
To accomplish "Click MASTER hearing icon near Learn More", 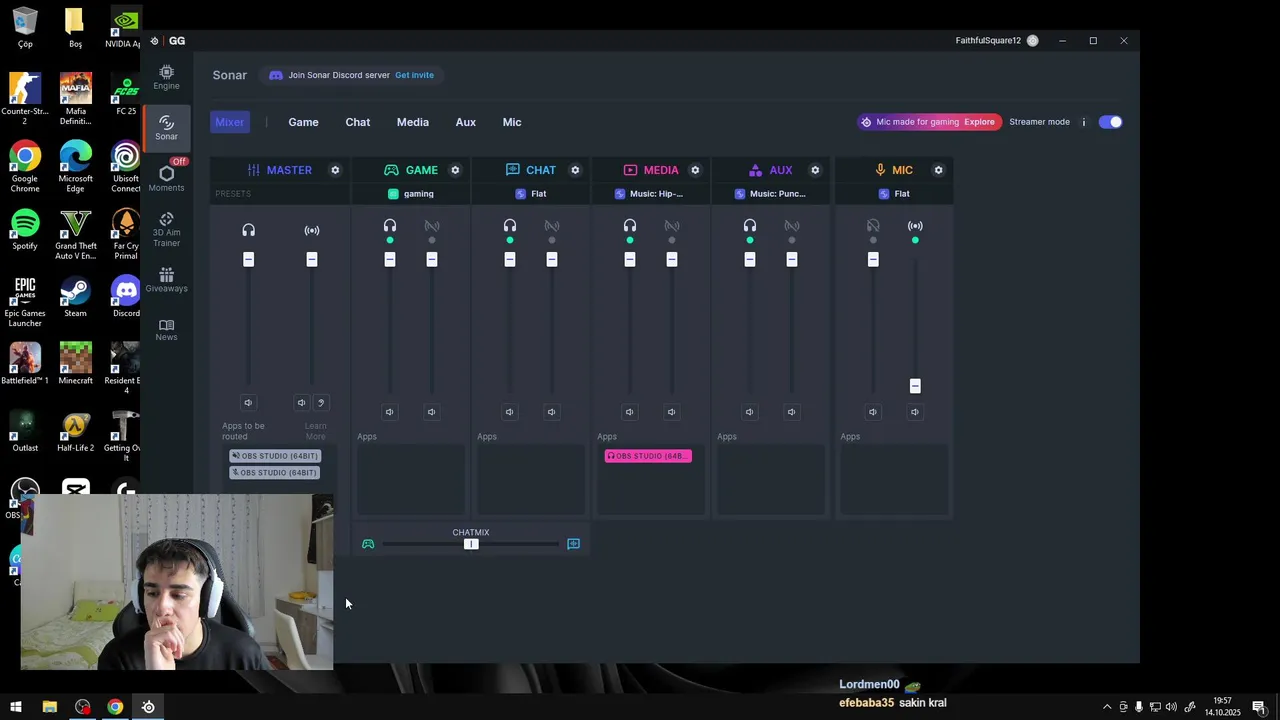I will click(321, 403).
